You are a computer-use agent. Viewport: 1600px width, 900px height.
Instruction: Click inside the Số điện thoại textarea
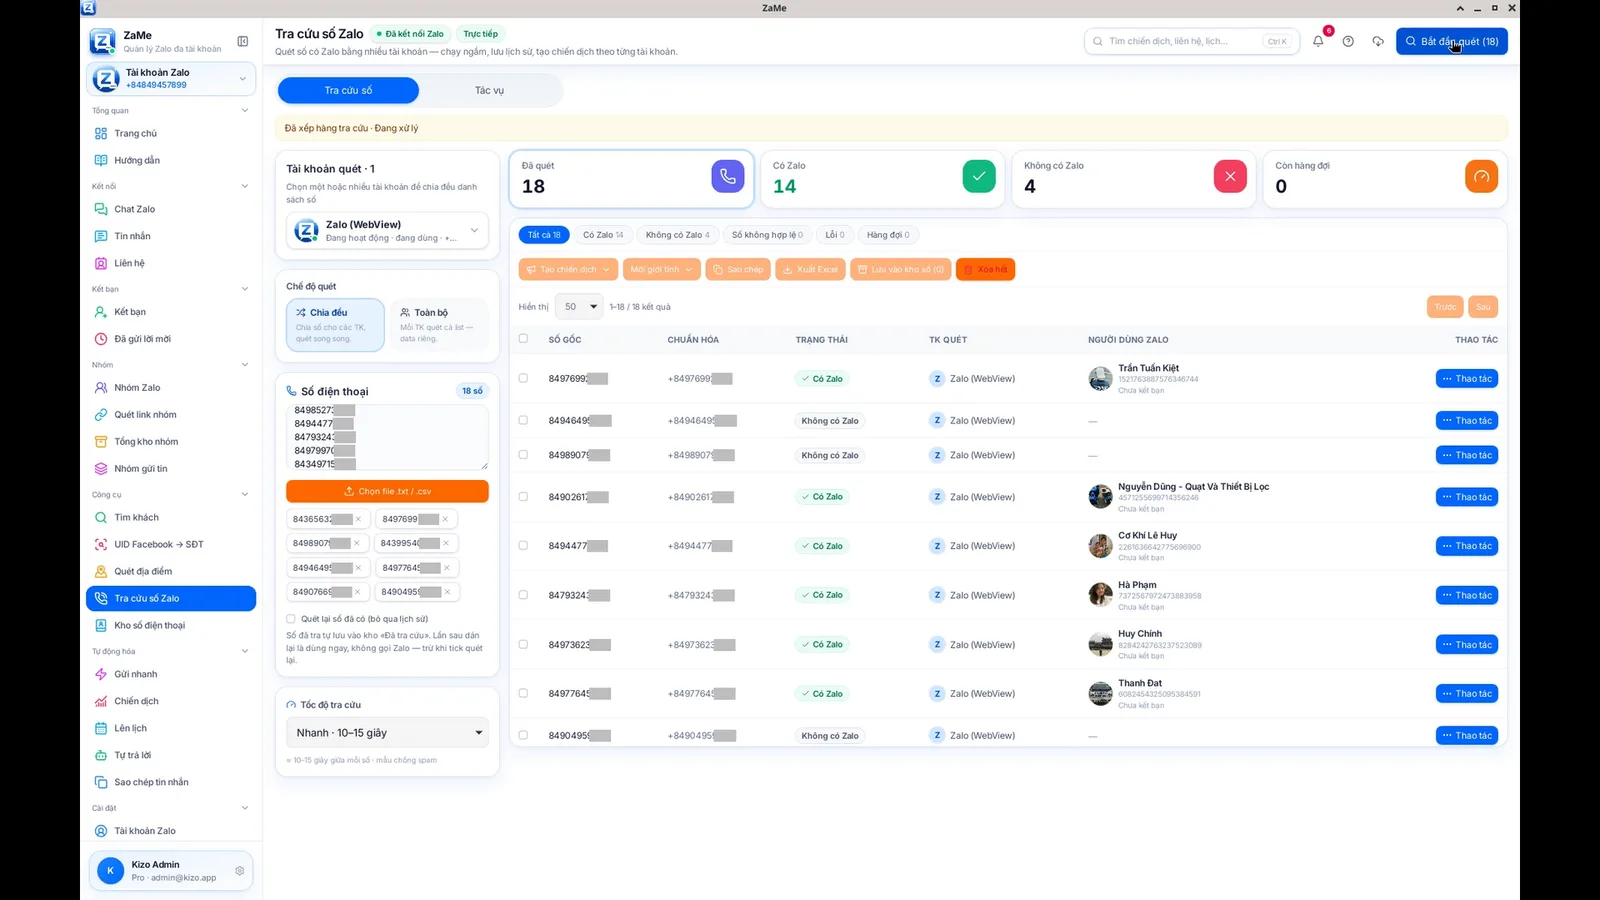tap(387, 437)
